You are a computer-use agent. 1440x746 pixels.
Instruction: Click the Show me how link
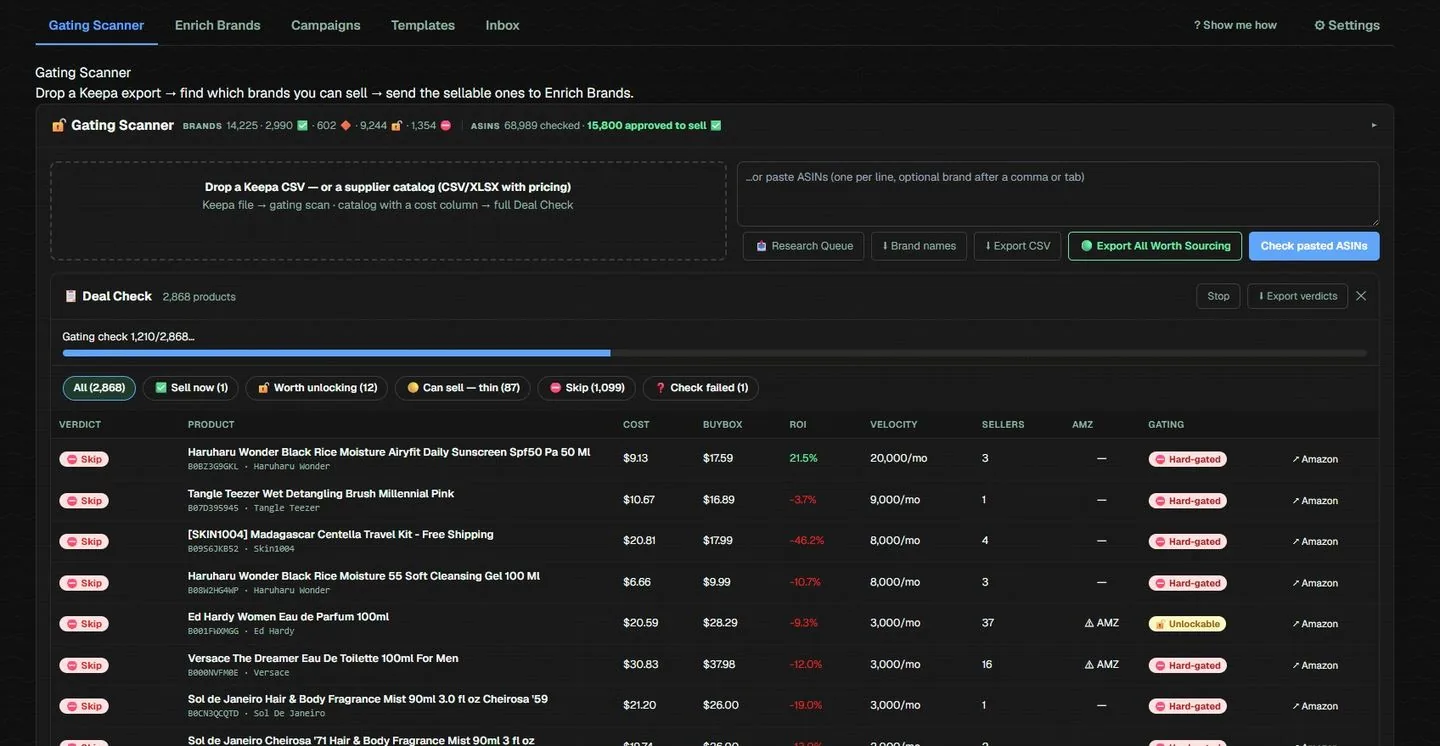point(1235,25)
